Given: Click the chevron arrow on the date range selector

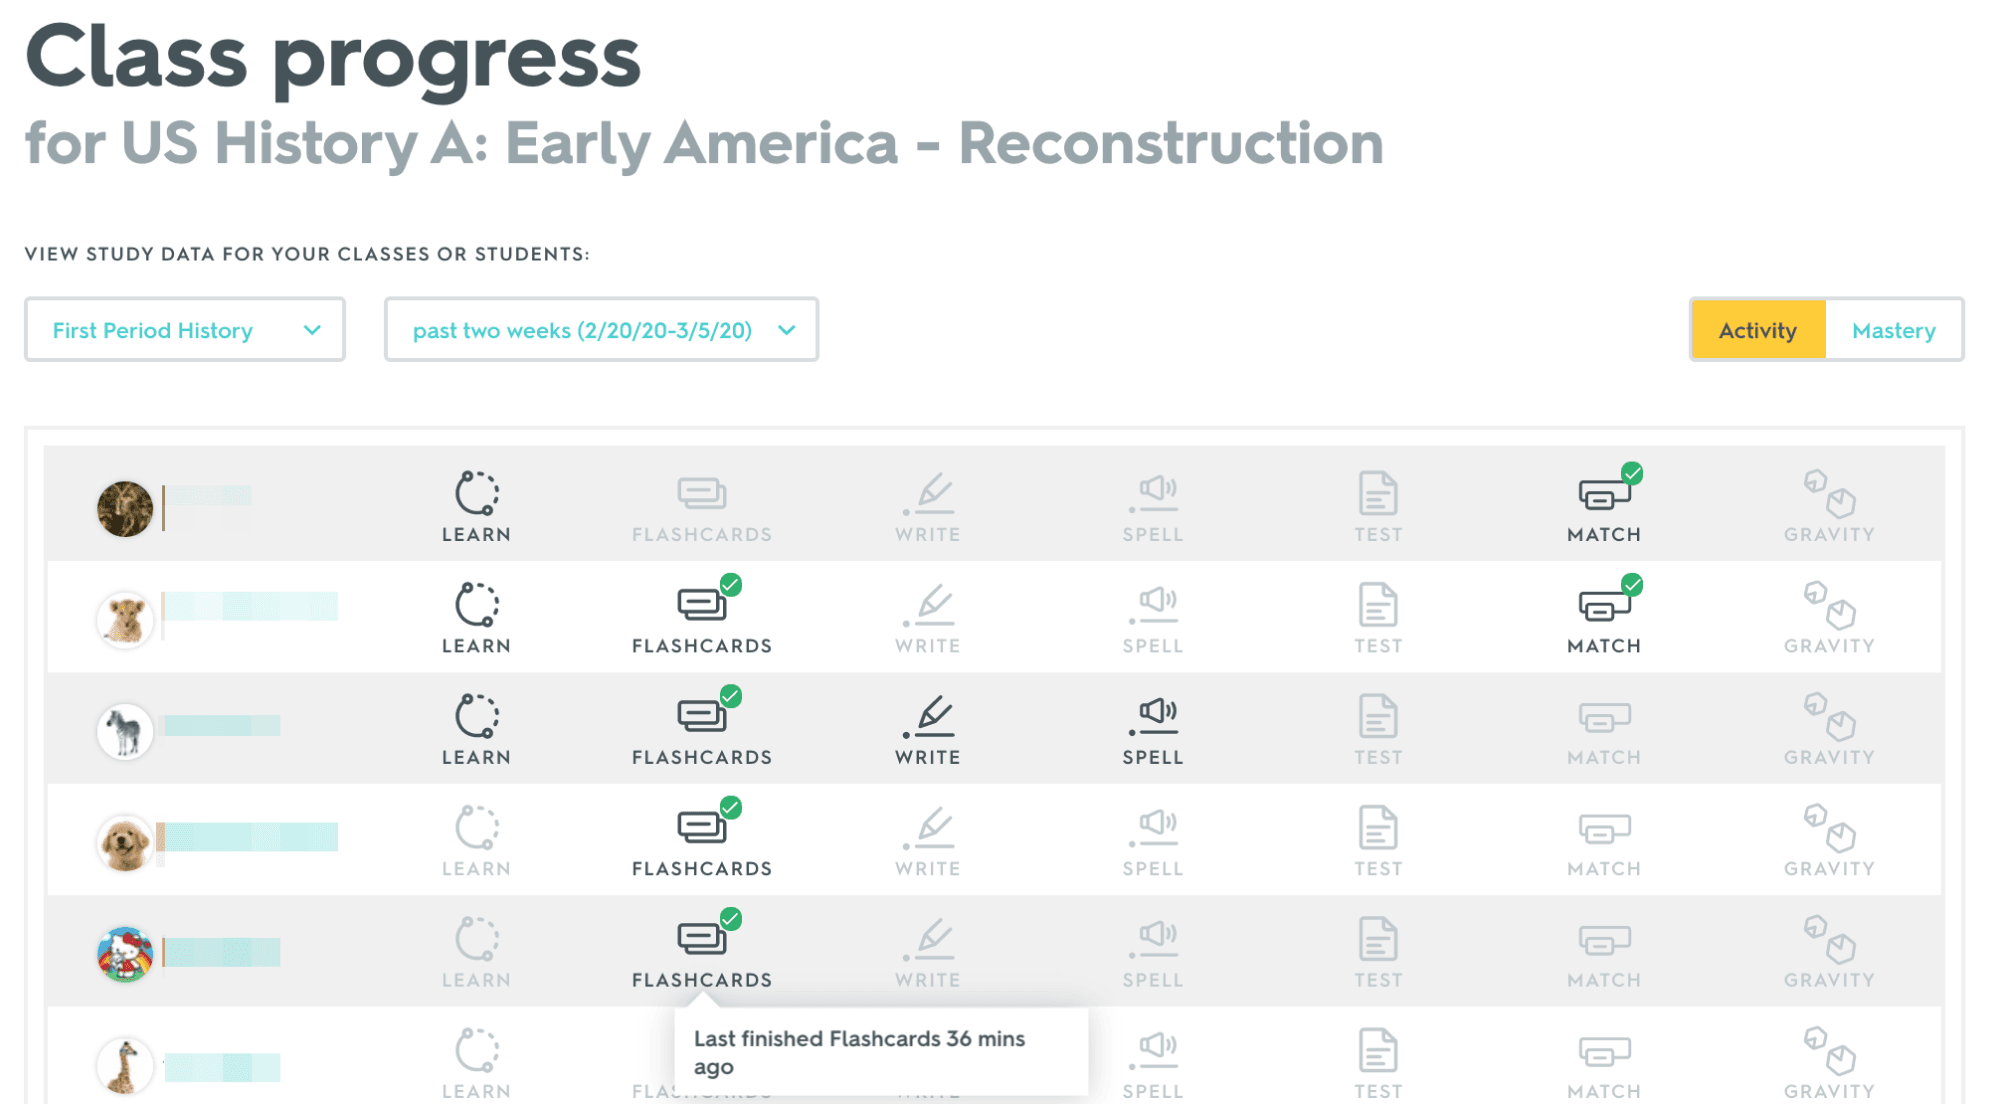Looking at the screenshot, I should click(x=787, y=330).
